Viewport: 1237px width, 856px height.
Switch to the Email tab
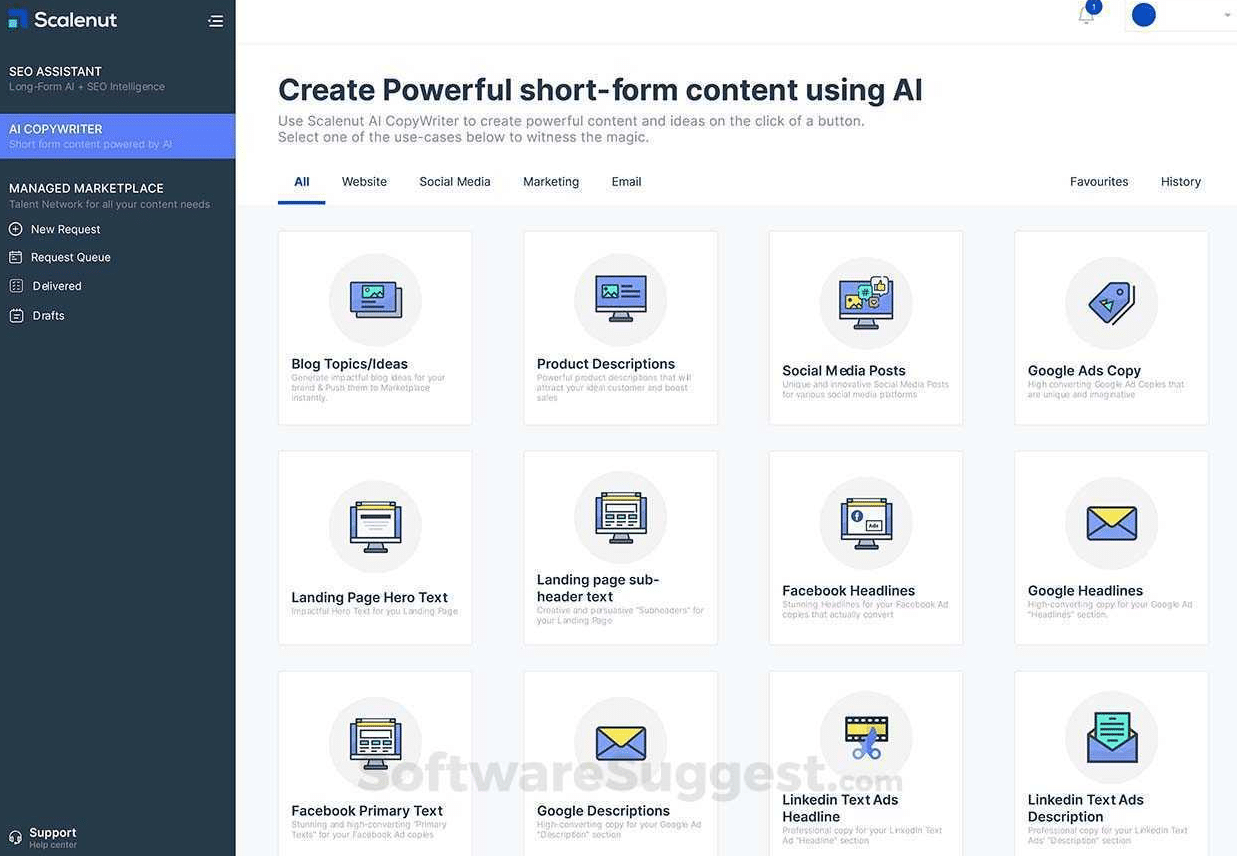click(627, 182)
